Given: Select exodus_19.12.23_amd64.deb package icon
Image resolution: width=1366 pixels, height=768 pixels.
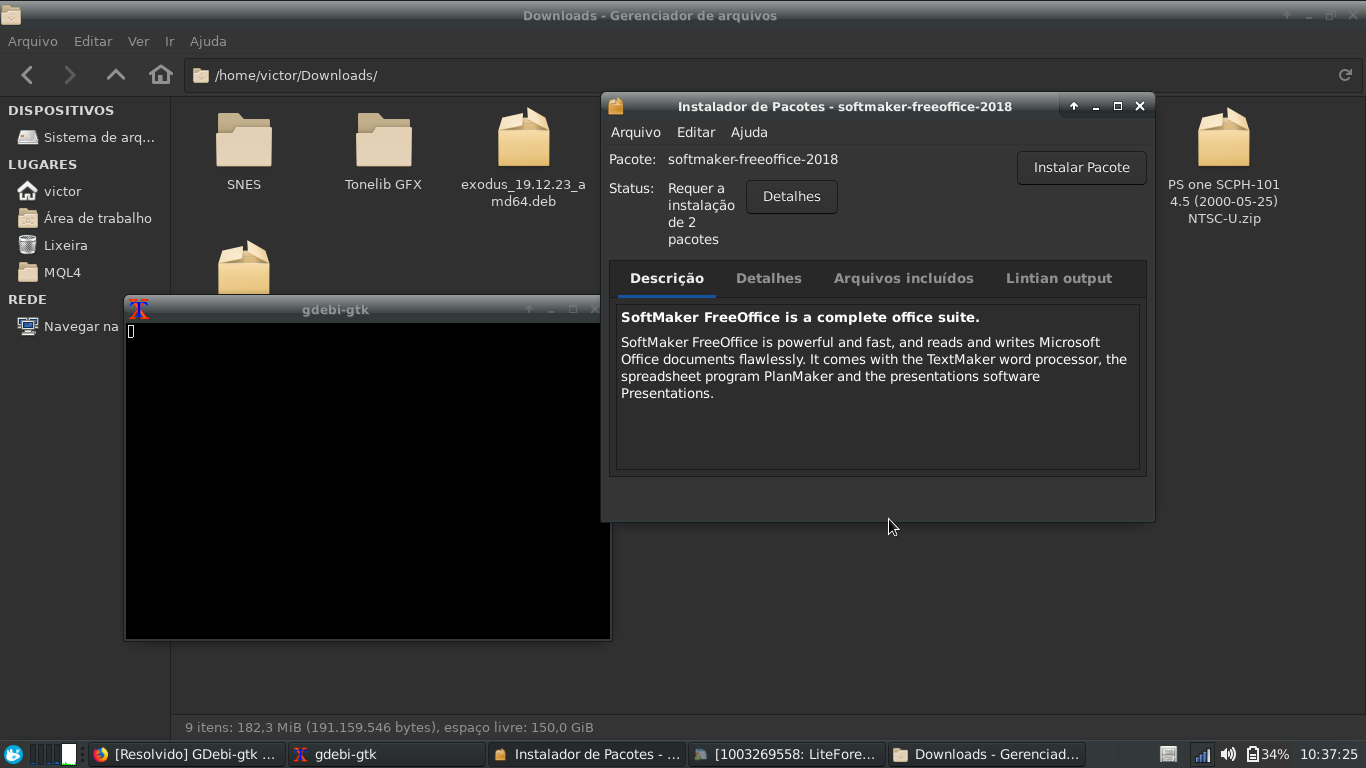Looking at the screenshot, I should click(x=523, y=138).
